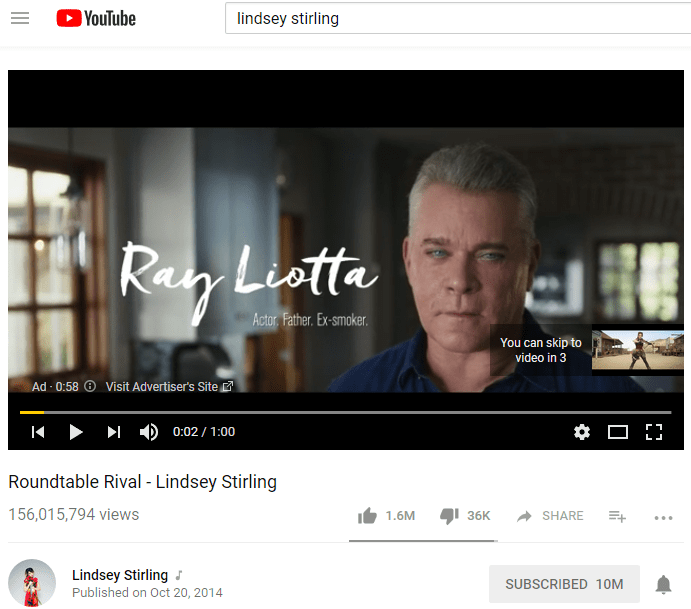Mute the video volume
This screenshot has width=691, height=609.
(149, 432)
